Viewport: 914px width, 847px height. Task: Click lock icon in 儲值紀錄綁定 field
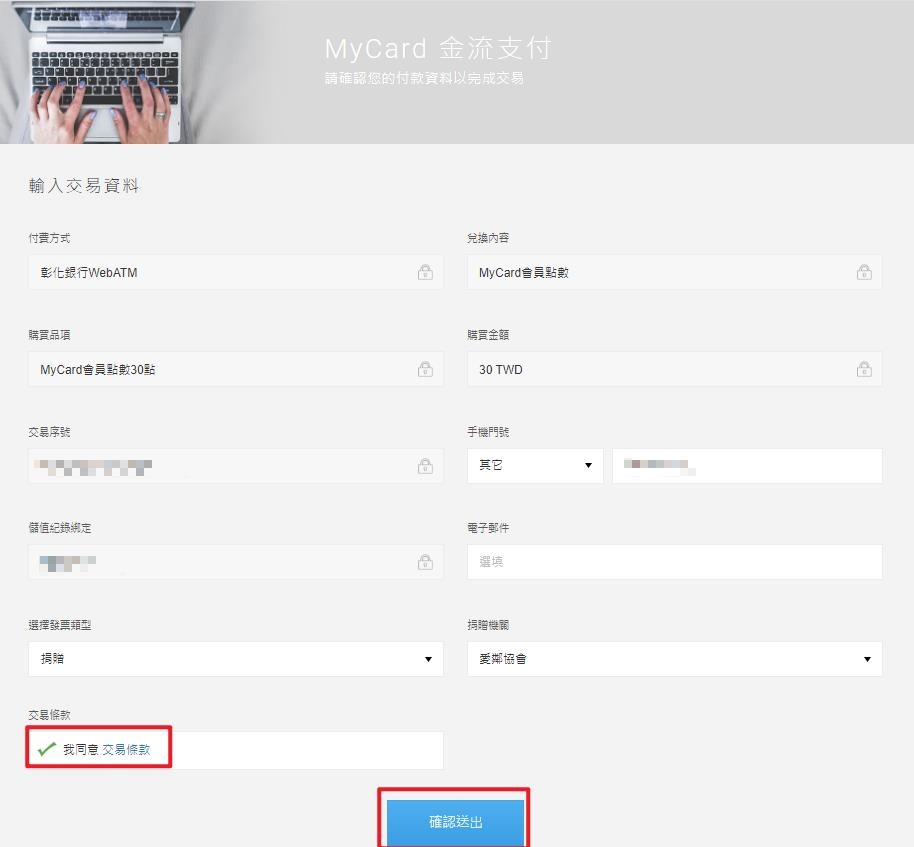(425, 563)
